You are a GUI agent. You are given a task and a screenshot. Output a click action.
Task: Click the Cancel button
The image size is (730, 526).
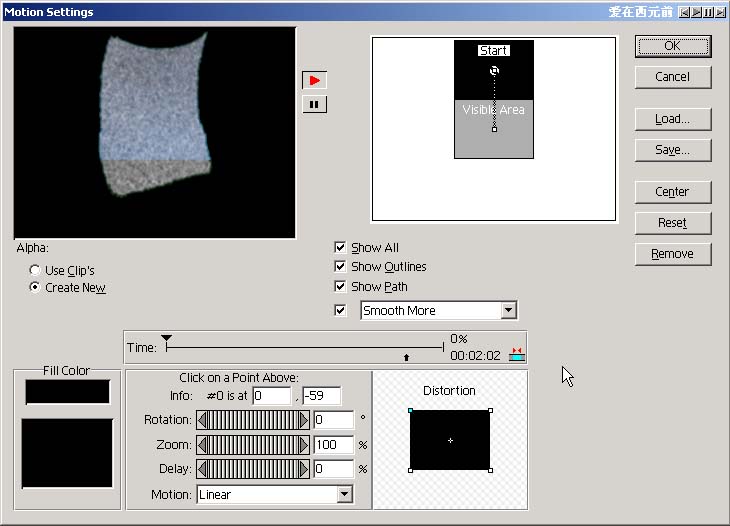tap(673, 77)
